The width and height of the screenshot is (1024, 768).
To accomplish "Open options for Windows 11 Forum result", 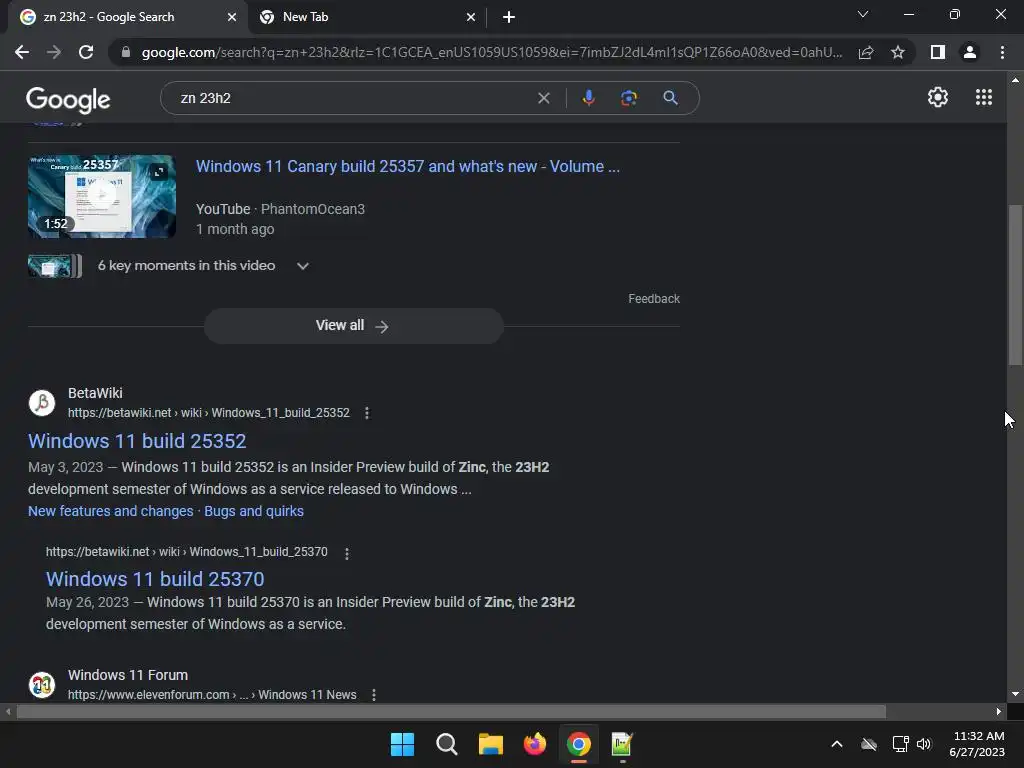I will click(374, 695).
